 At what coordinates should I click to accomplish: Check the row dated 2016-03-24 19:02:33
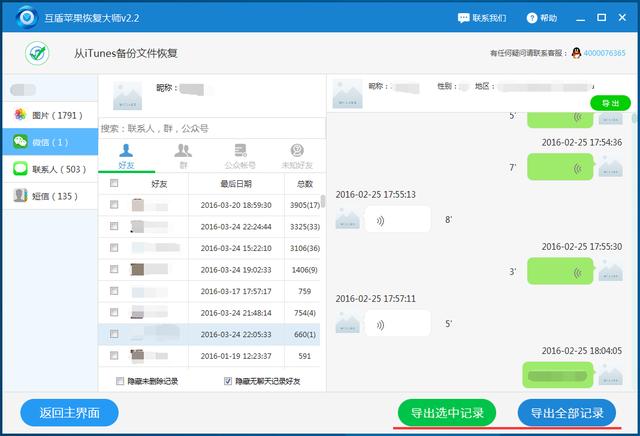pos(114,269)
